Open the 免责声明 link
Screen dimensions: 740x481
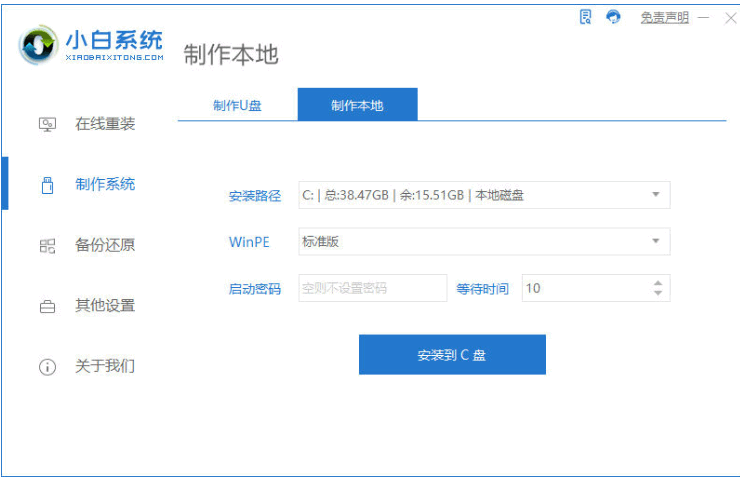coord(664,18)
